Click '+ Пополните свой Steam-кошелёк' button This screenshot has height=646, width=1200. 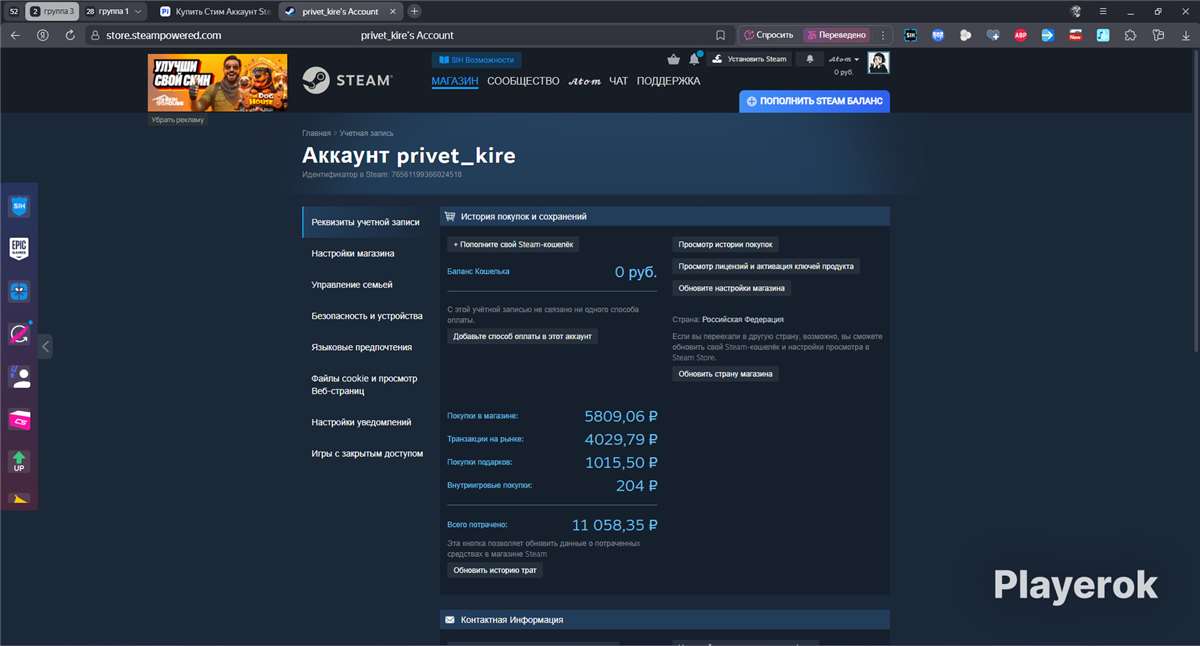(x=513, y=244)
